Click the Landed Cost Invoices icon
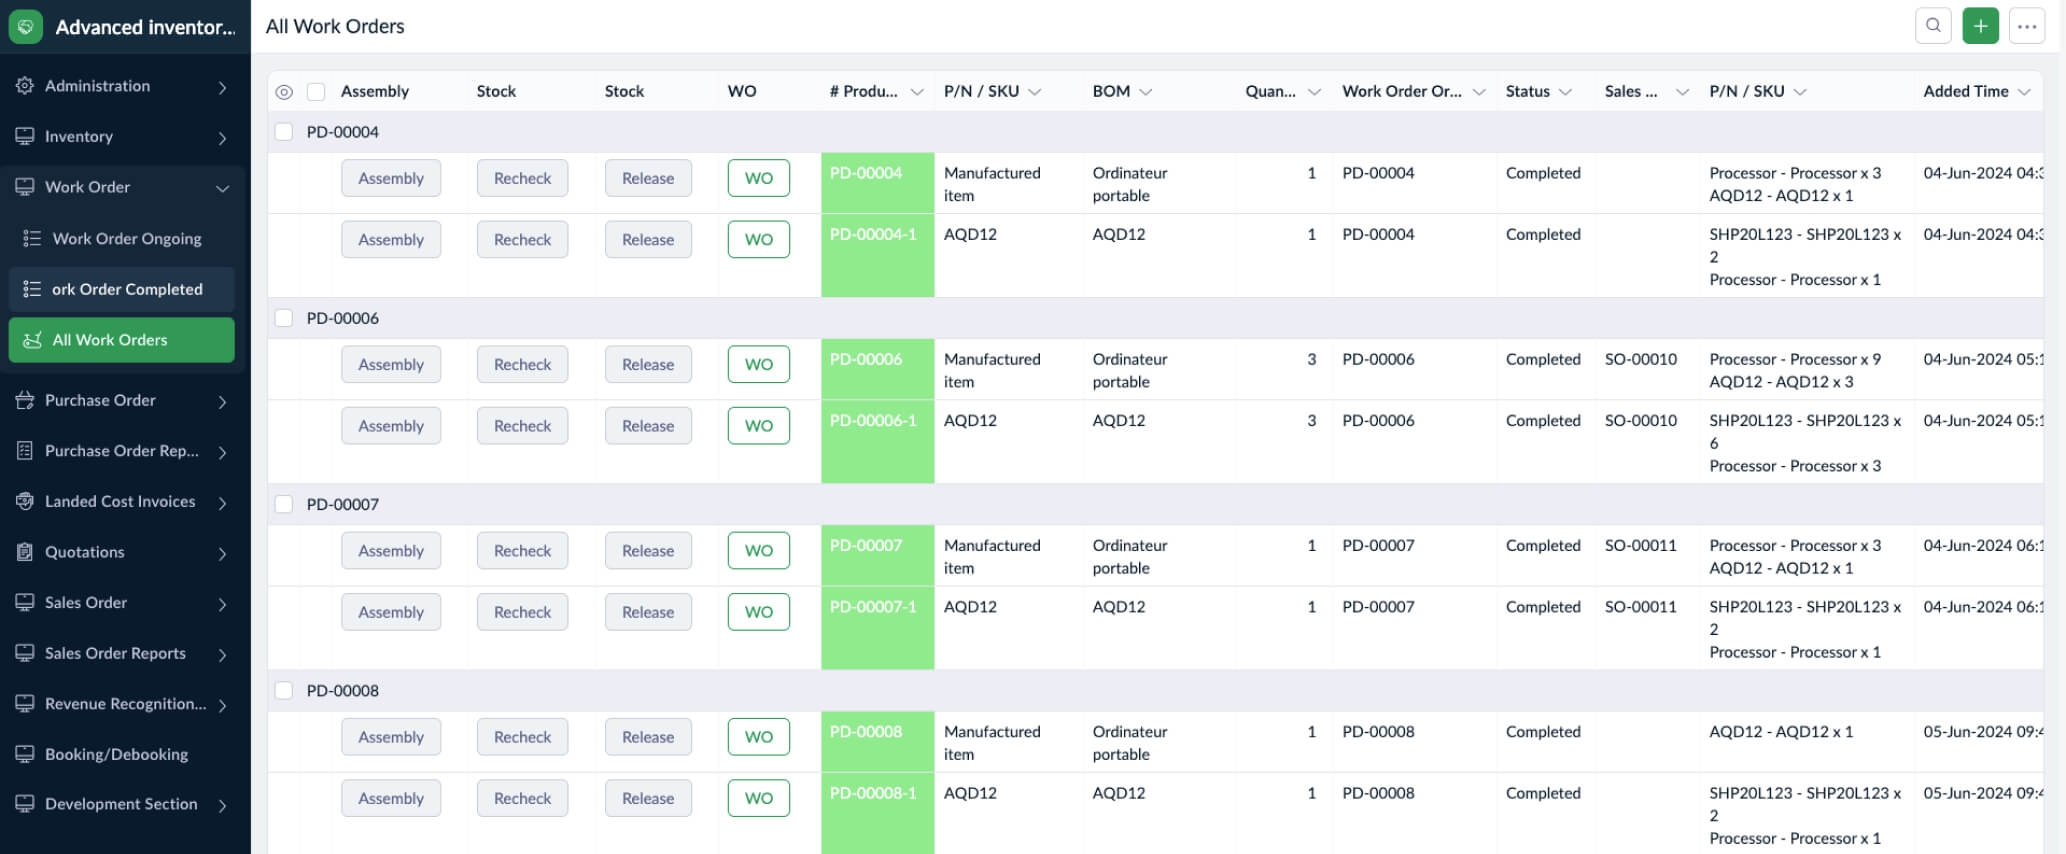The image size is (2066, 854). pos(25,501)
